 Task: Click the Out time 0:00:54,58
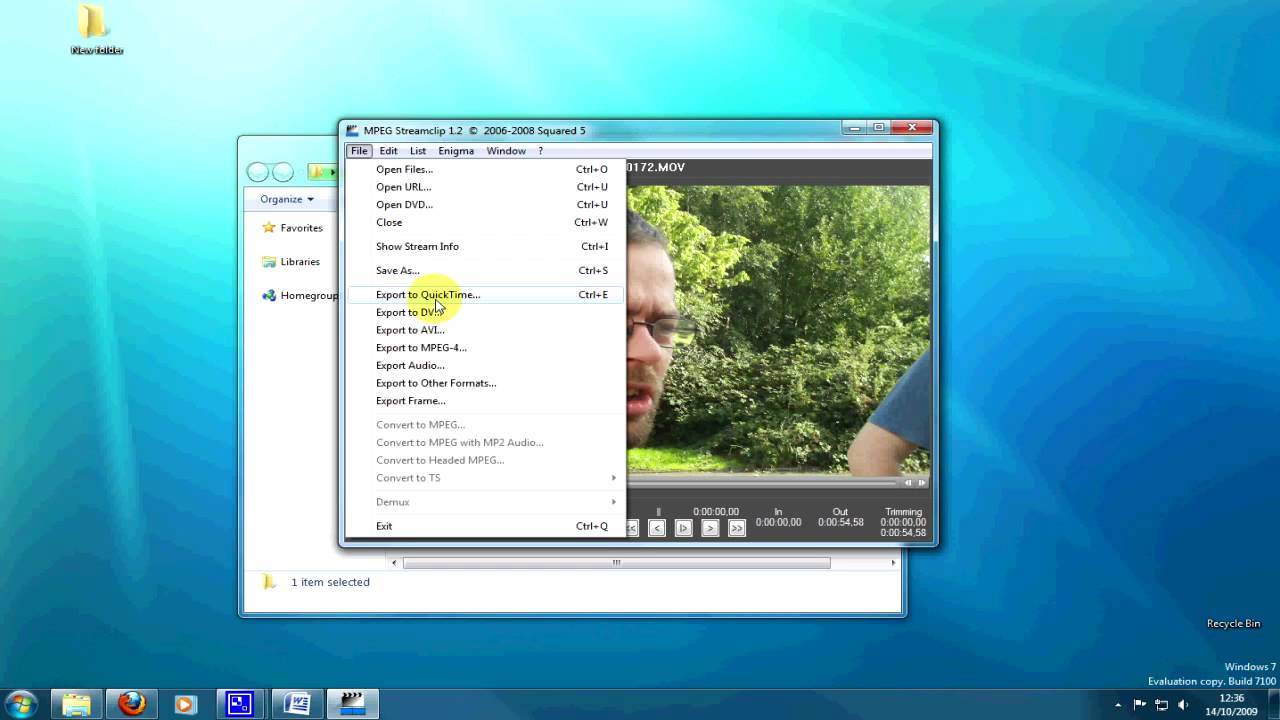pos(840,523)
